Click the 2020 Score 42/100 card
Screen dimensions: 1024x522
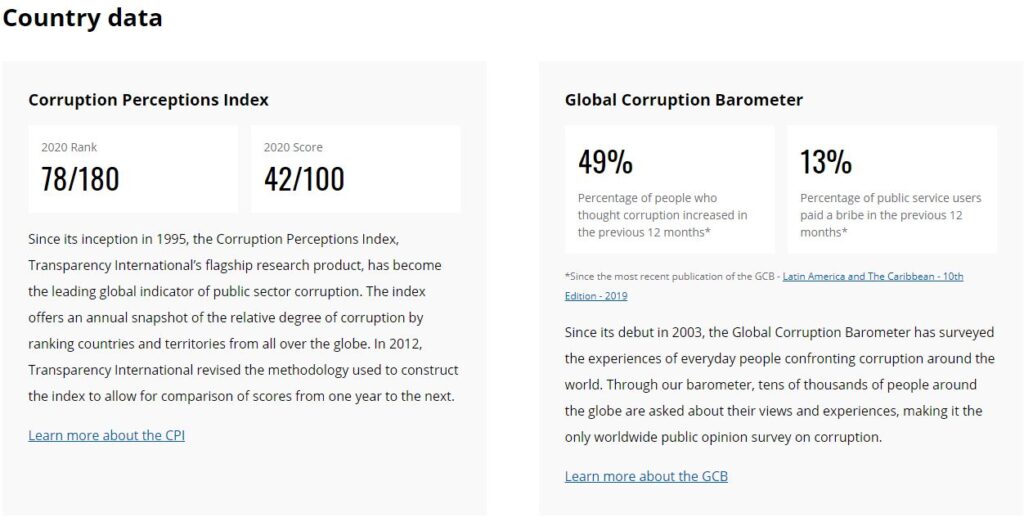tap(356, 169)
